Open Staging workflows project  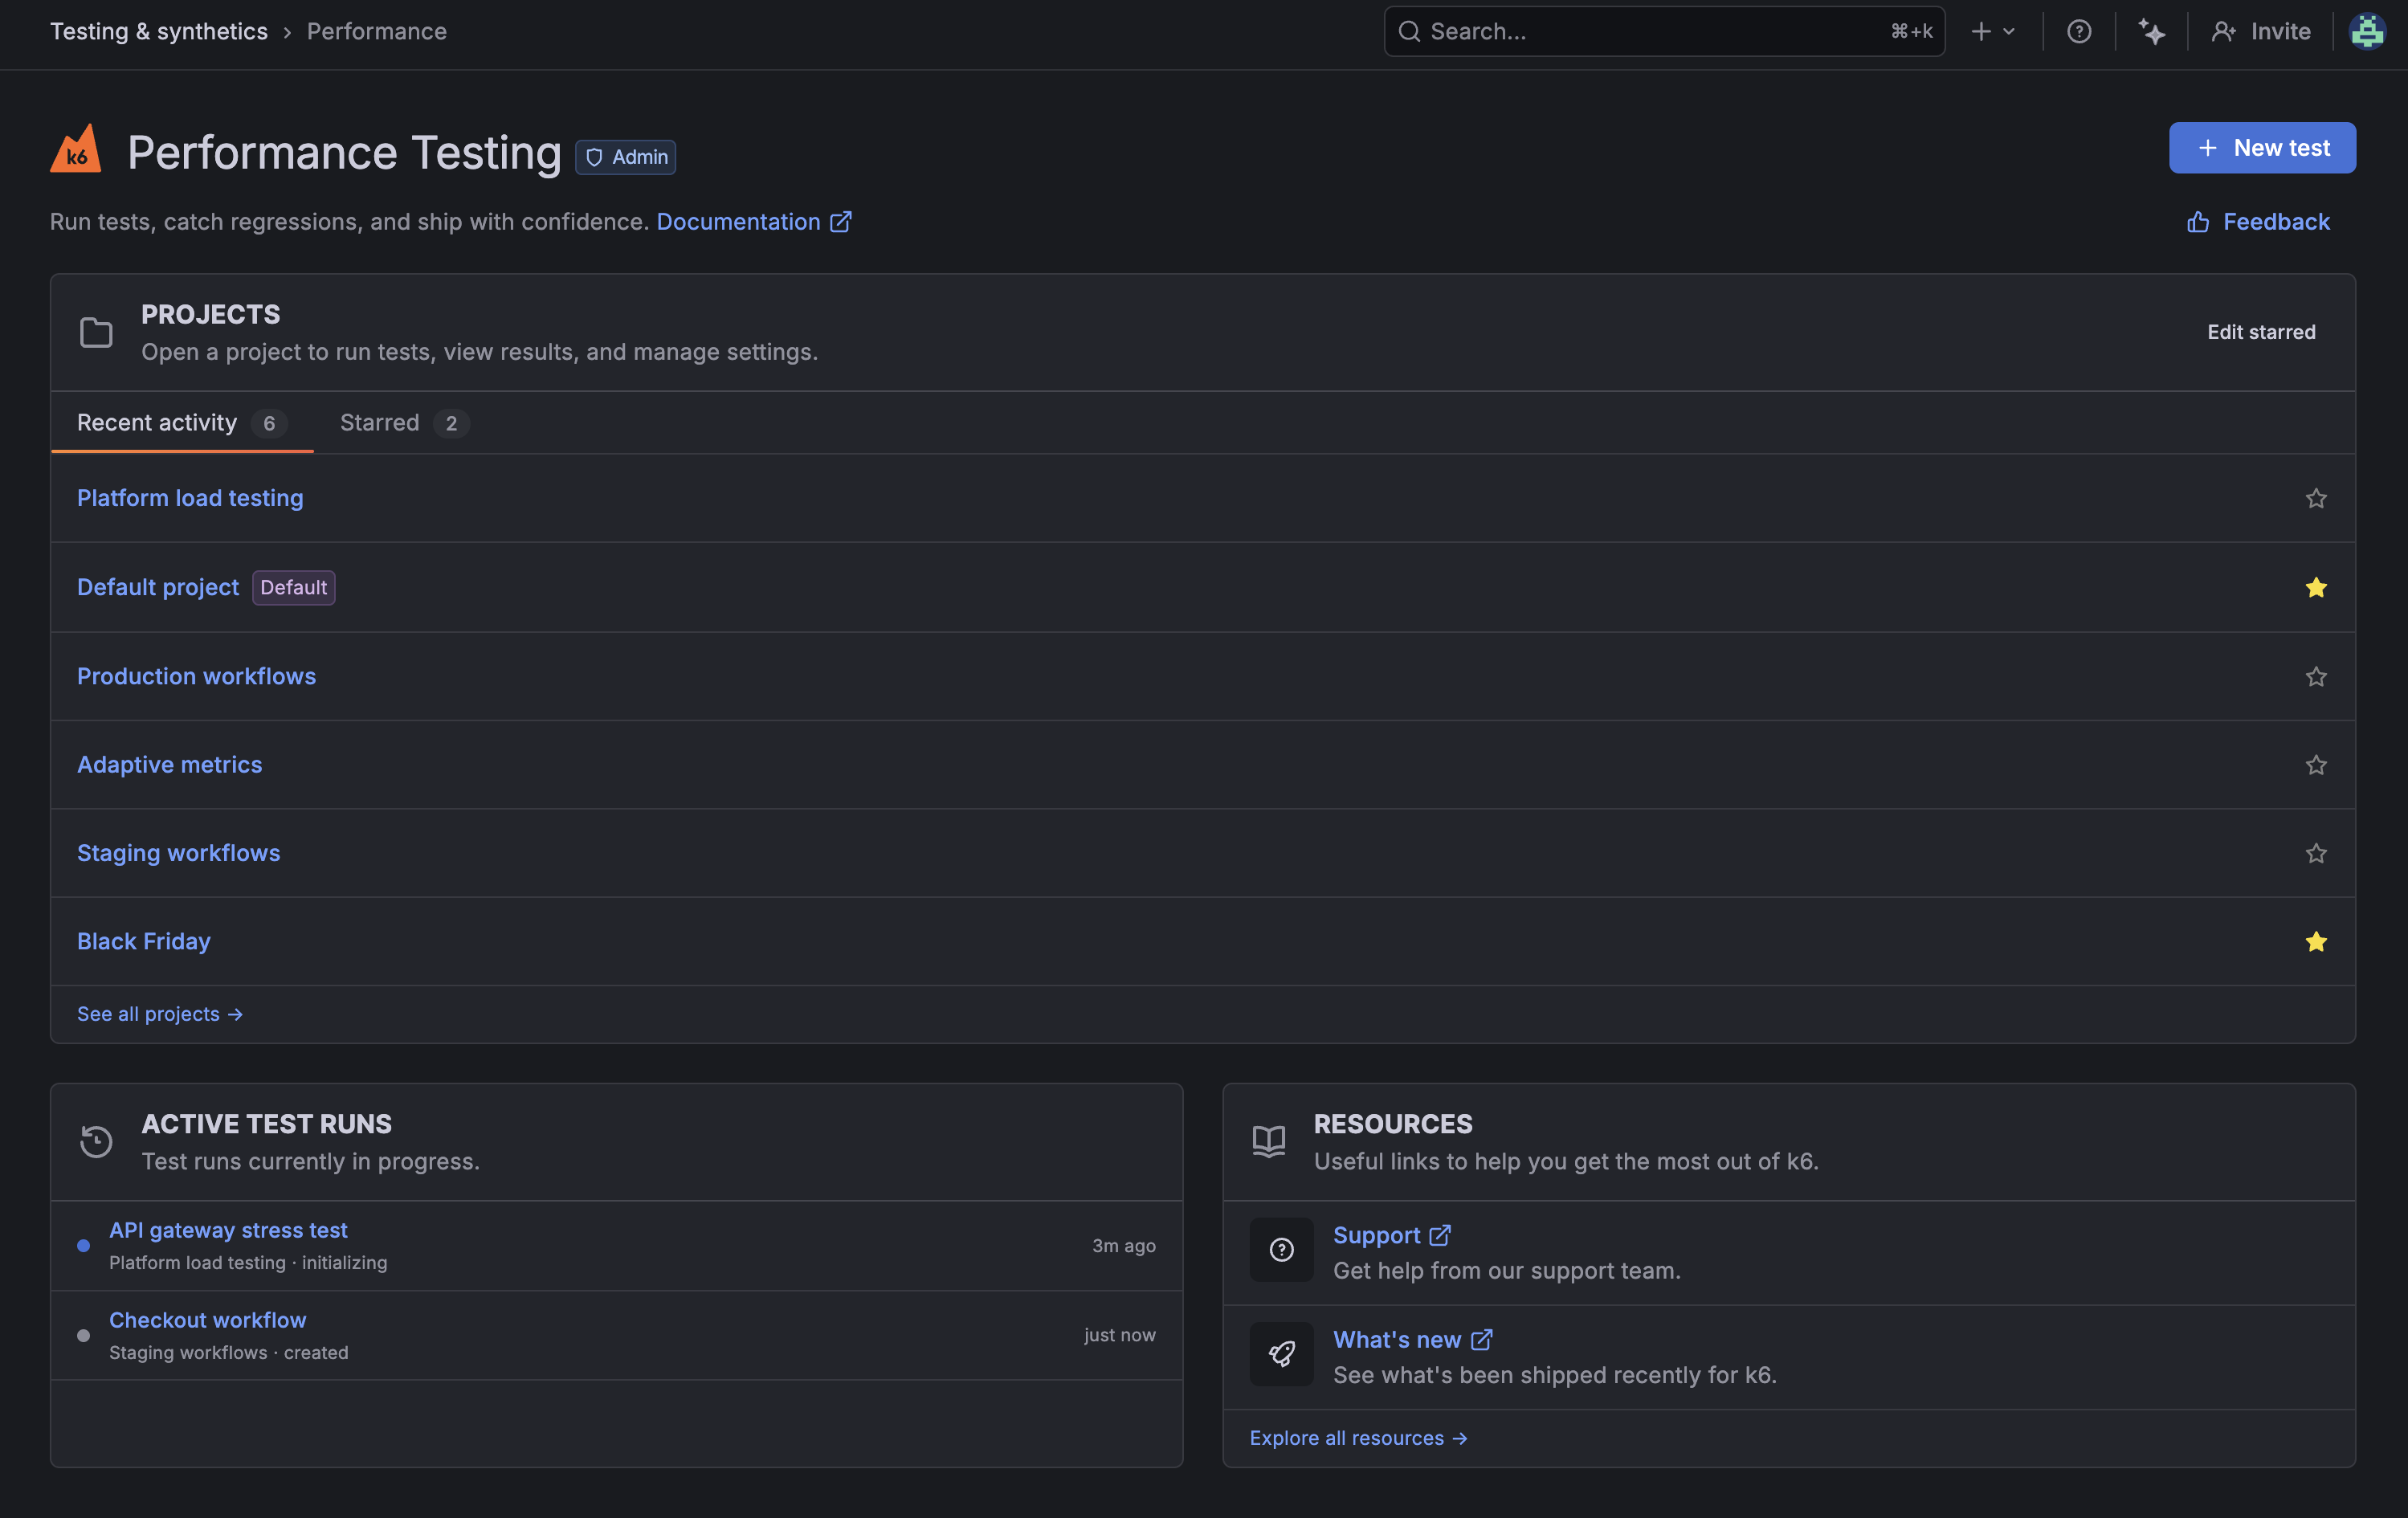pos(179,853)
